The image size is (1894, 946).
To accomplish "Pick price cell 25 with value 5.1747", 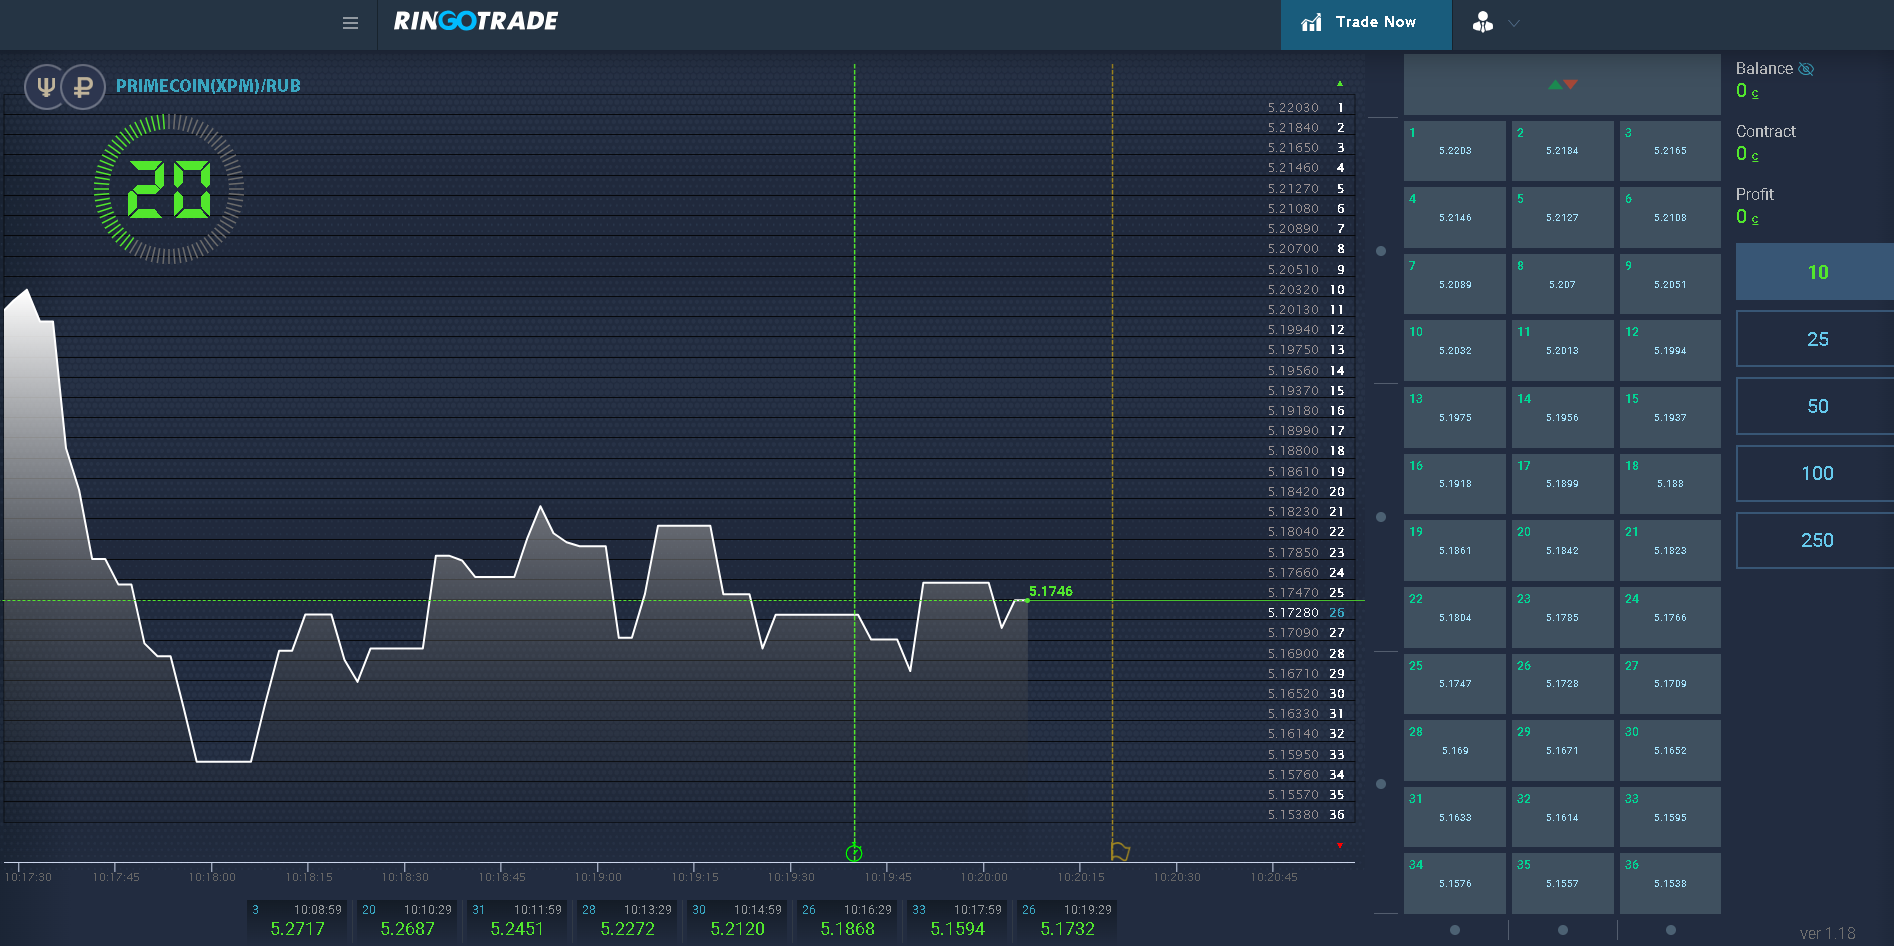I will tap(1454, 684).
